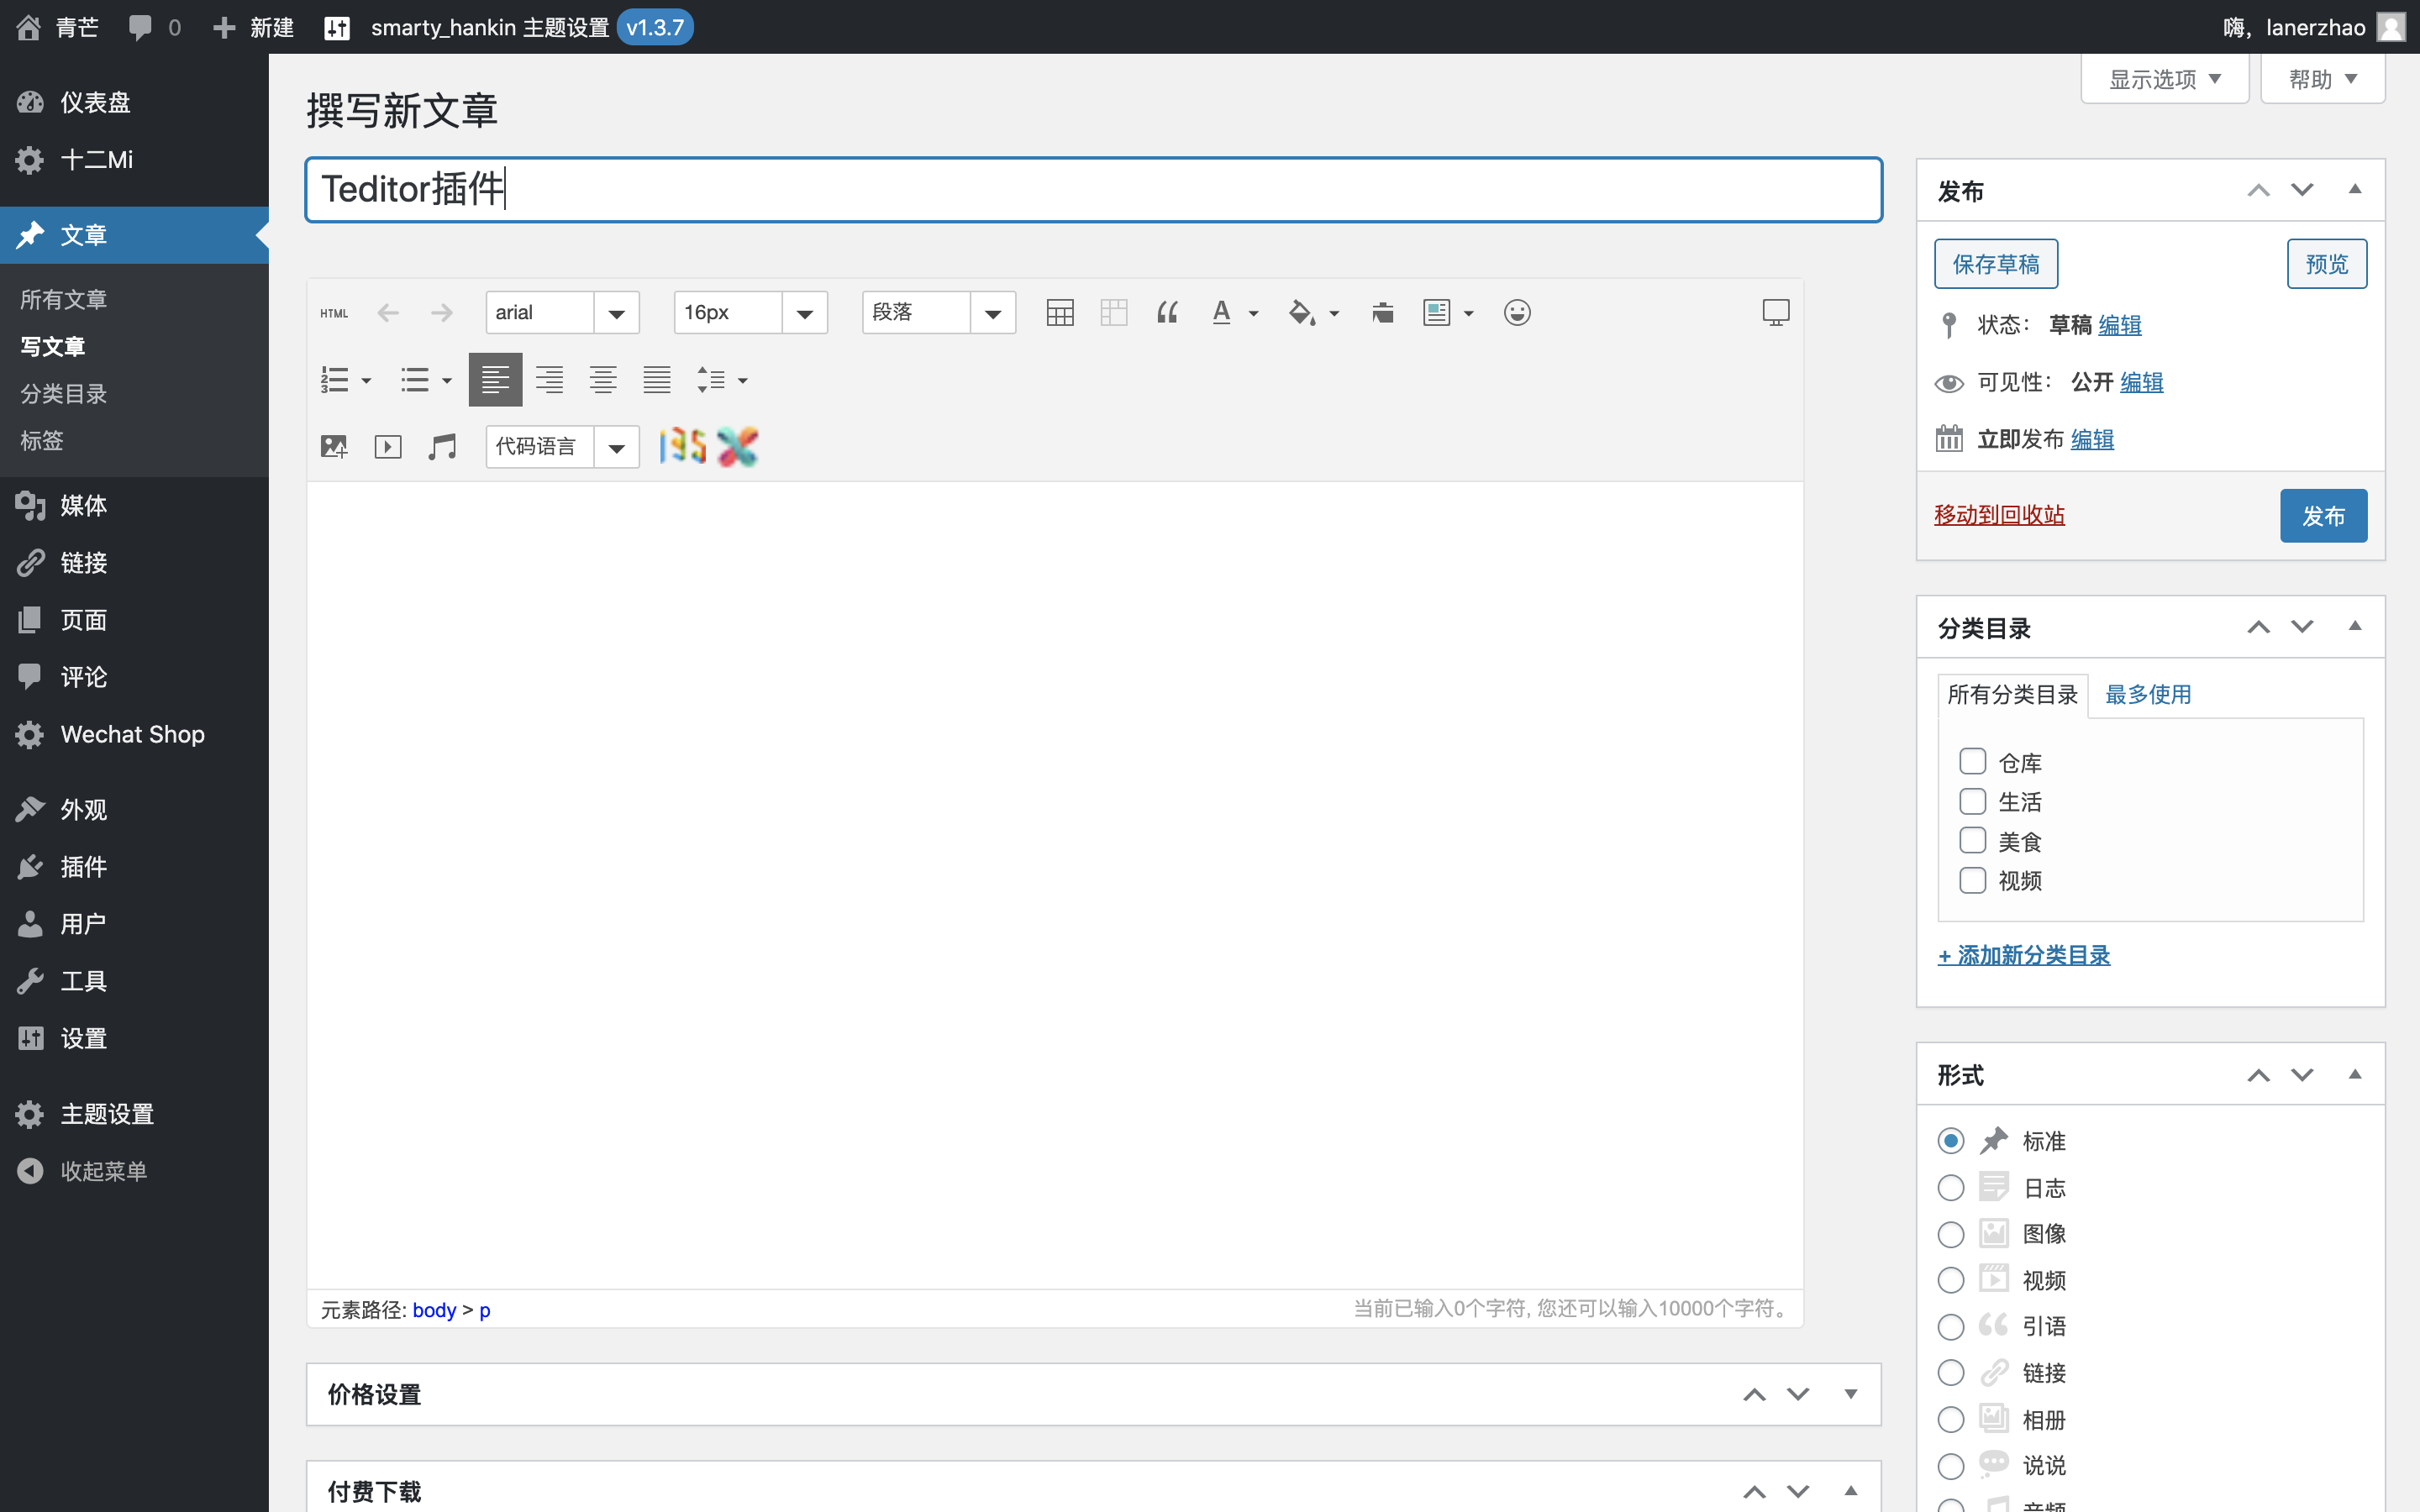Check the 仓库 category
2420x1512 pixels.
pos(1972,762)
